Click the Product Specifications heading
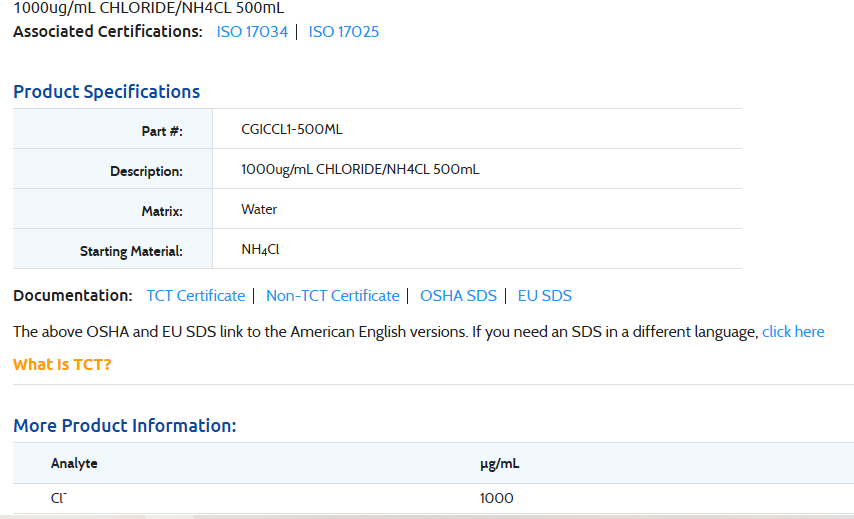 [x=106, y=92]
